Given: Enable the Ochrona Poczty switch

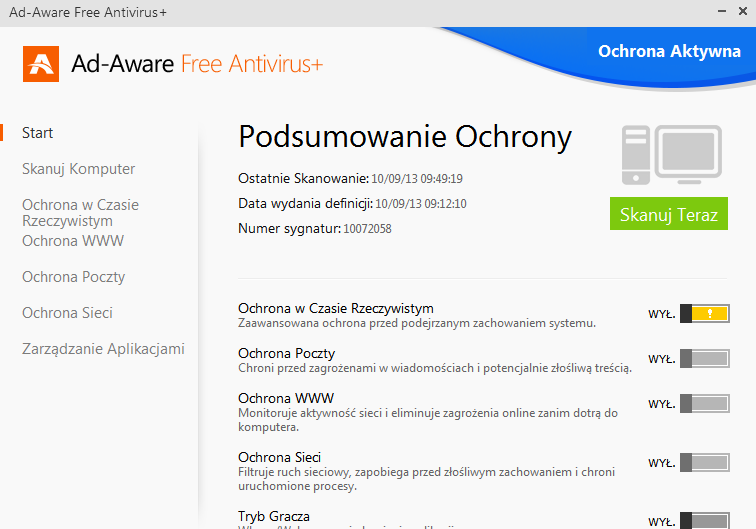Looking at the screenshot, I should point(704,358).
